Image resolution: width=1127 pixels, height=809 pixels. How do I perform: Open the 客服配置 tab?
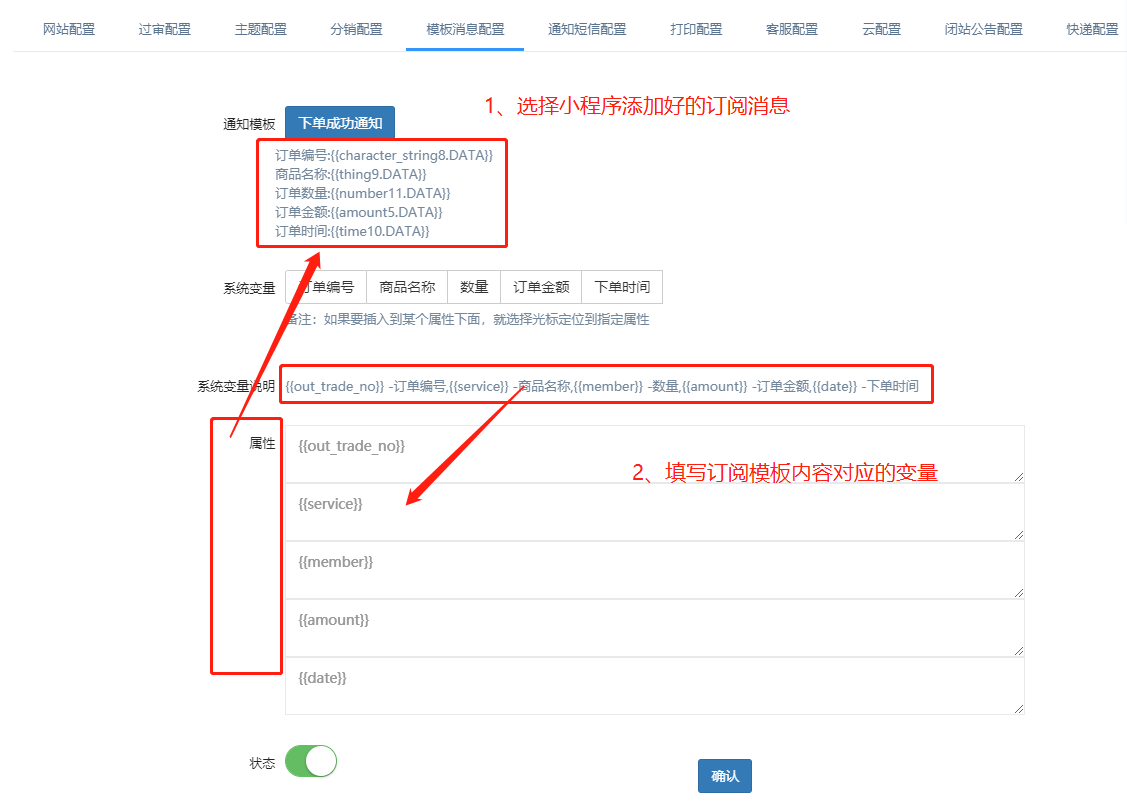(x=791, y=29)
